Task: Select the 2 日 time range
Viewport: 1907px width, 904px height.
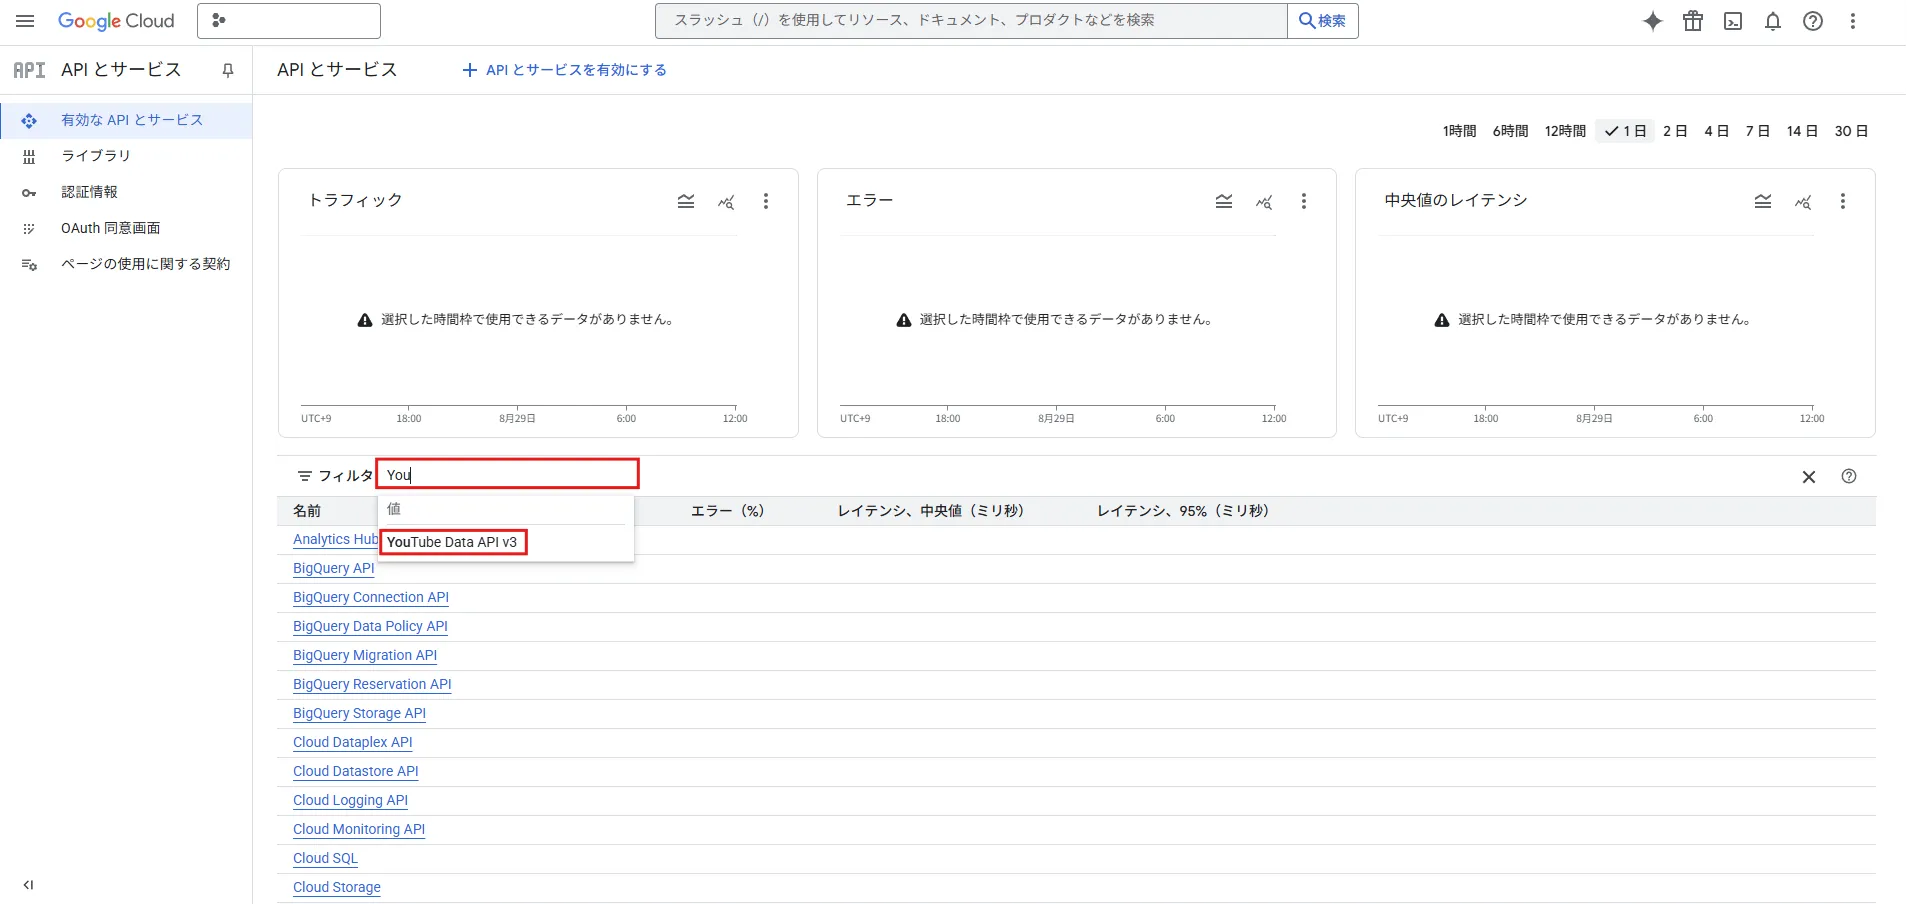Action: pos(1675,131)
